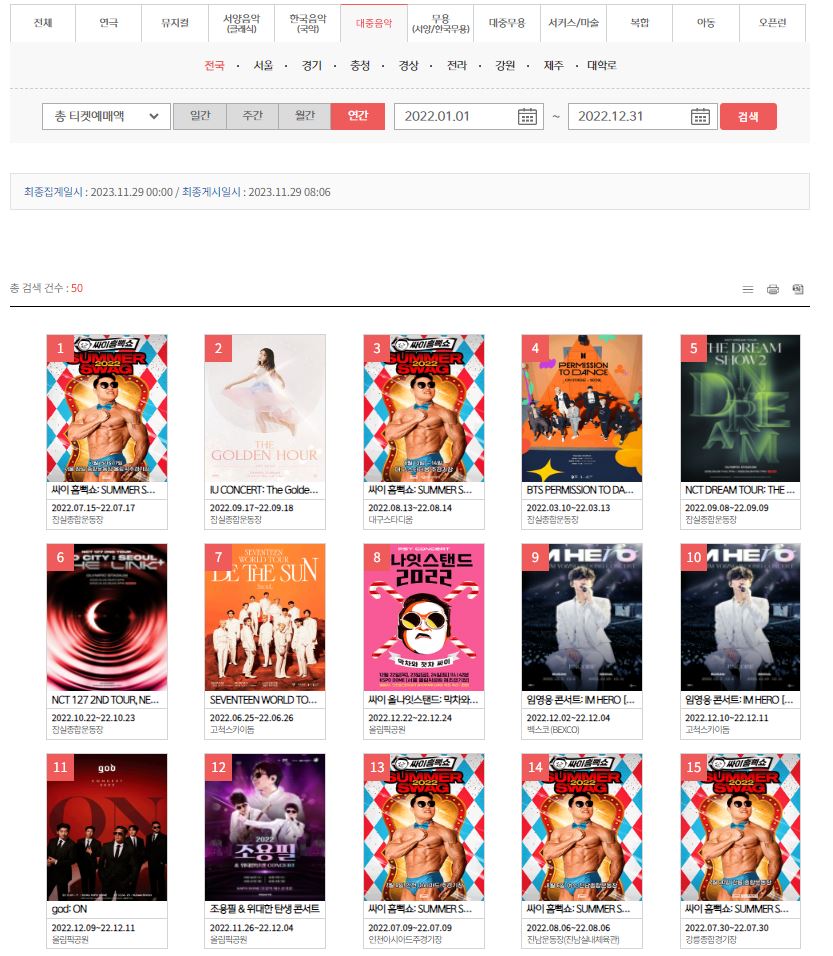Select the 주간 period toggle
833x956 pixels.
pos(252,116)
